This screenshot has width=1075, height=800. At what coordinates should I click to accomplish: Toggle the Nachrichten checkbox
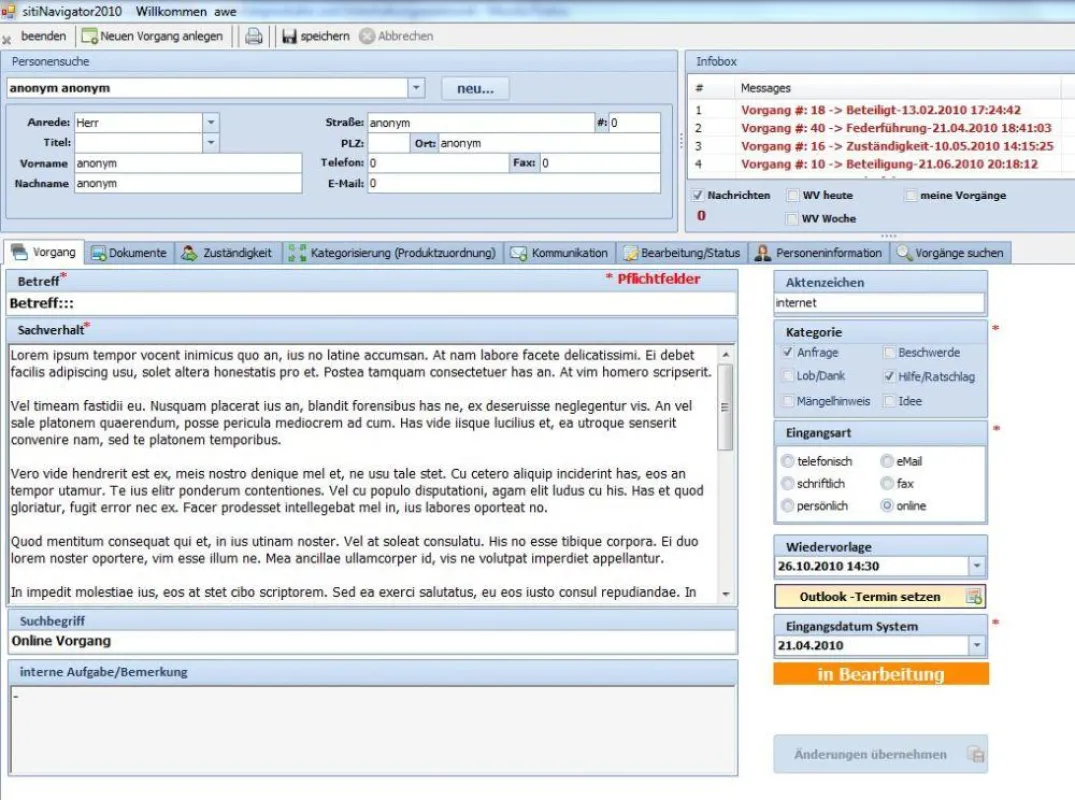(x=698, y=195)
